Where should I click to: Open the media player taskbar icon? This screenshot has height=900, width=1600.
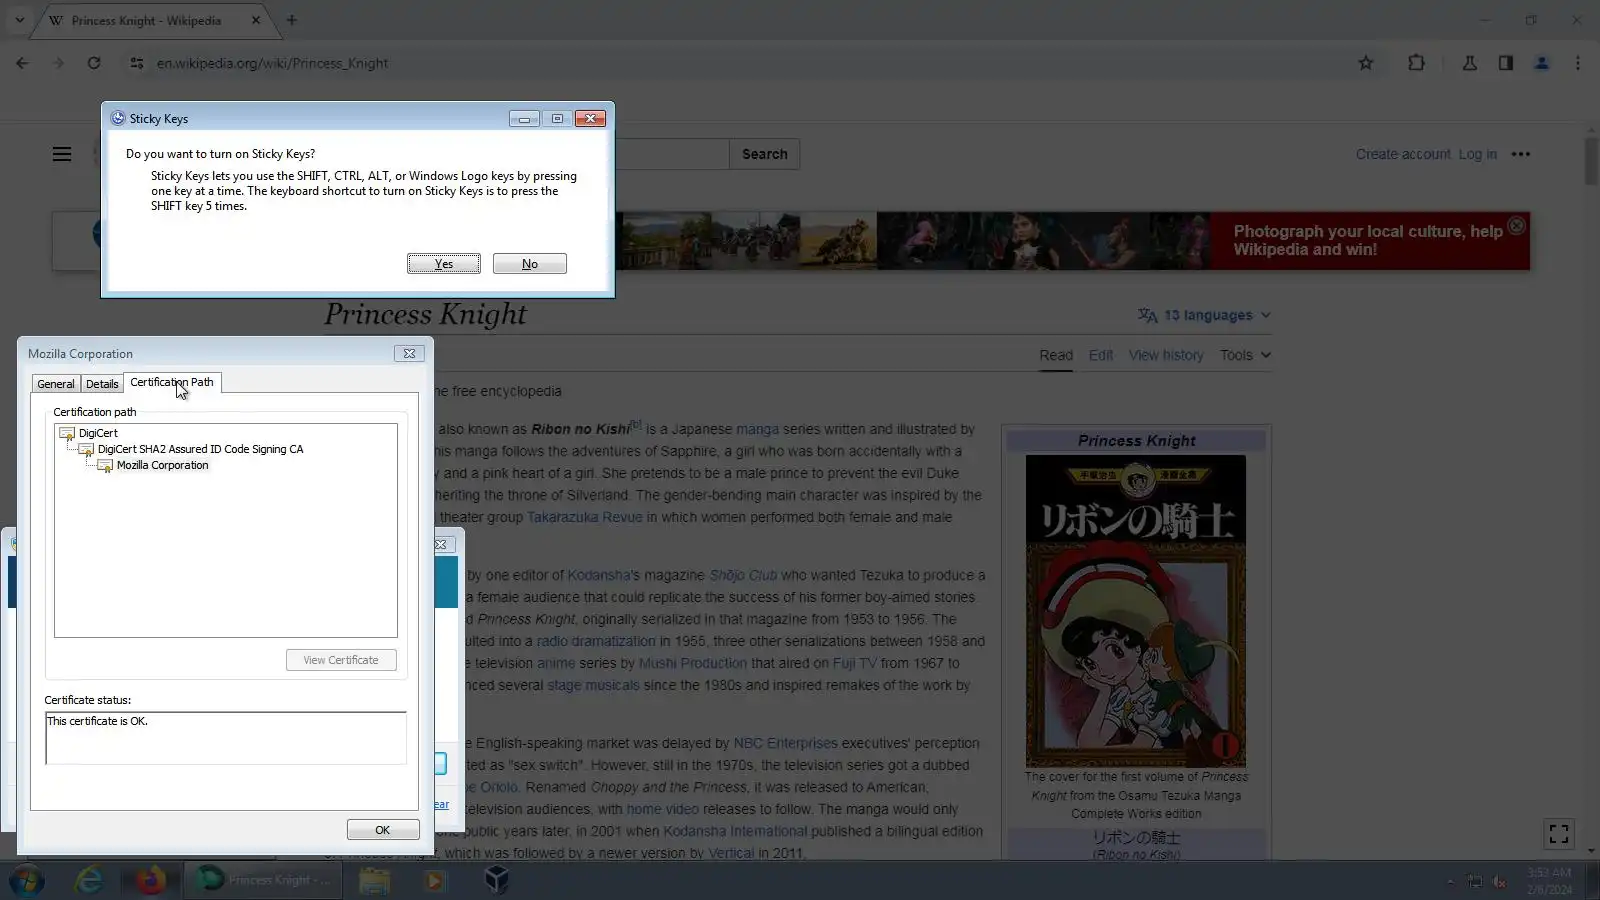click(x=435, y=881)
